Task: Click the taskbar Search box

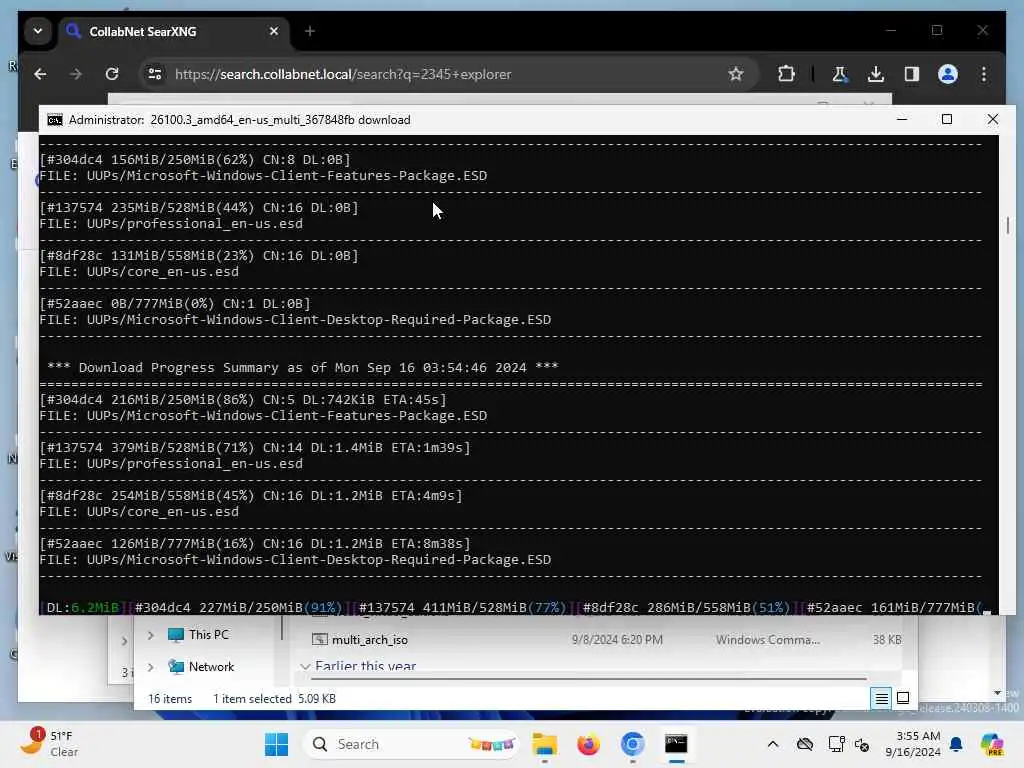Action: (411, 744)
